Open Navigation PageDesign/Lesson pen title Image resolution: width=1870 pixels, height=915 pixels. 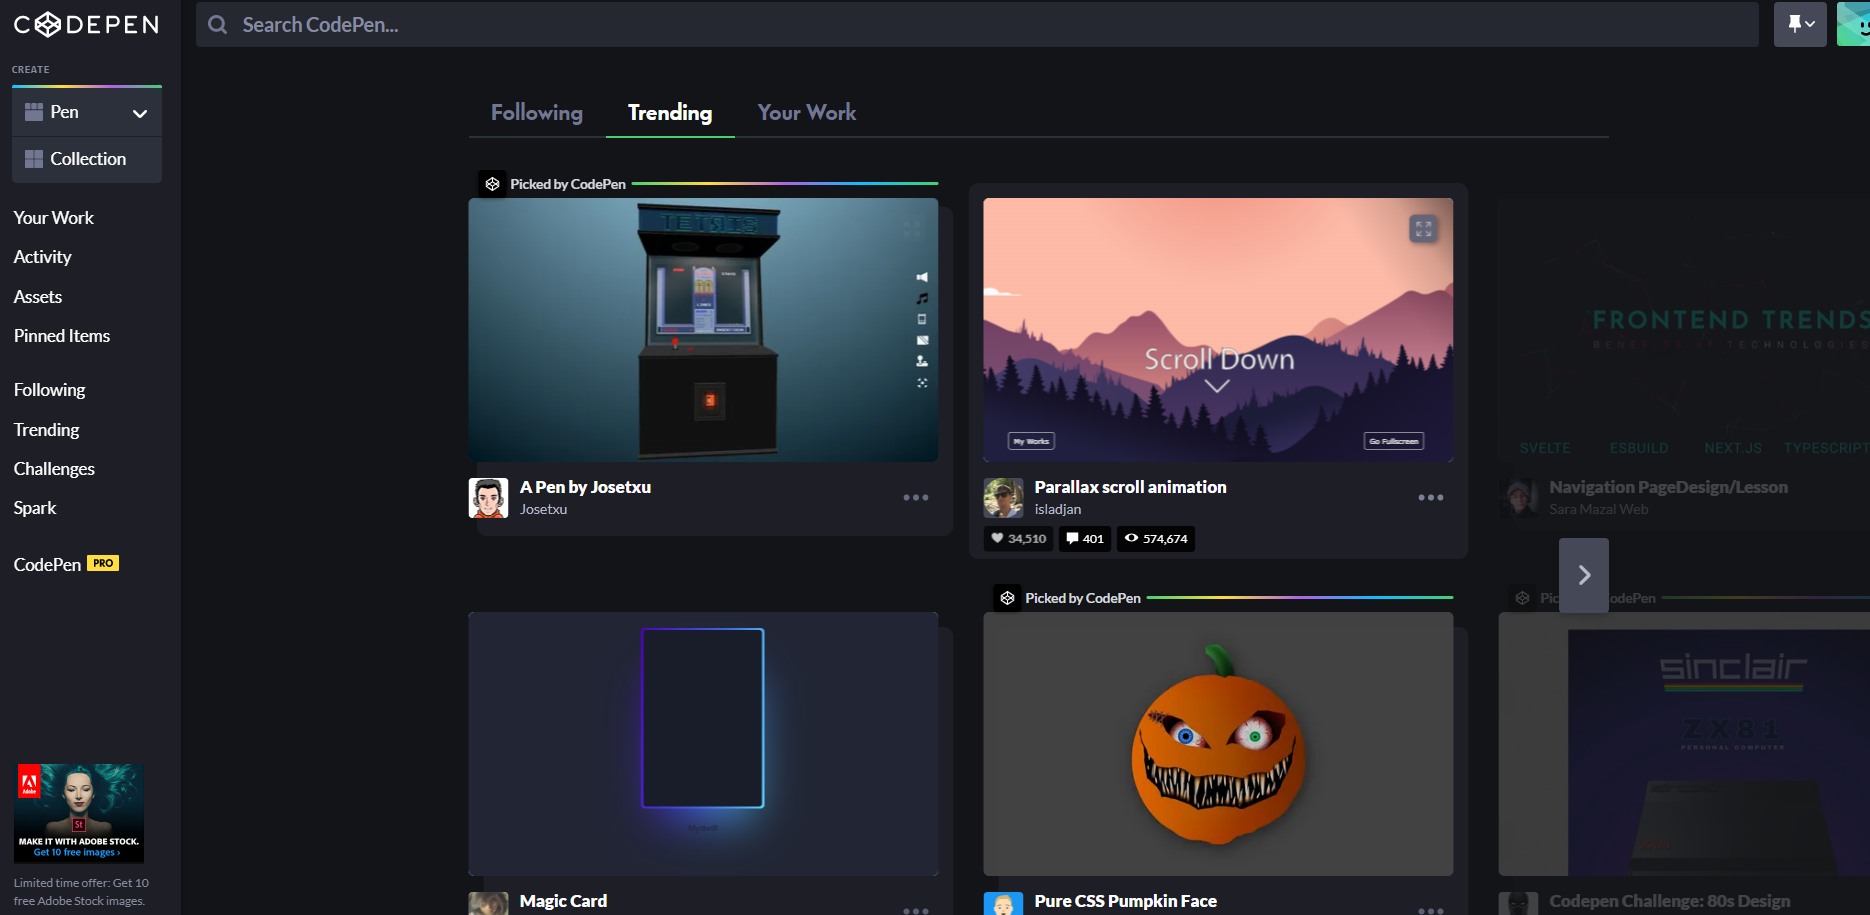click(x=1668, y=487)
